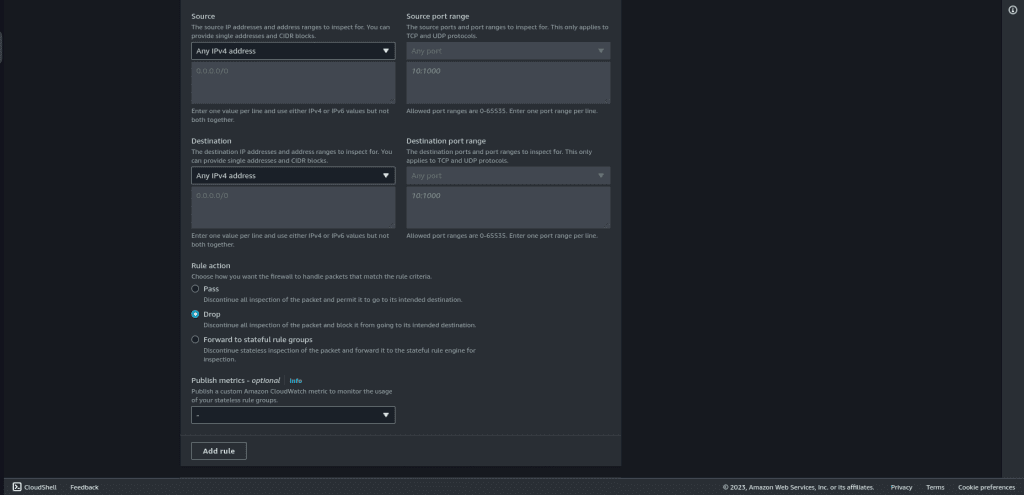Open the Destination address type dropdown
Image resolution: width=1024 pixels, height=495 pixels.
(293, 176)
